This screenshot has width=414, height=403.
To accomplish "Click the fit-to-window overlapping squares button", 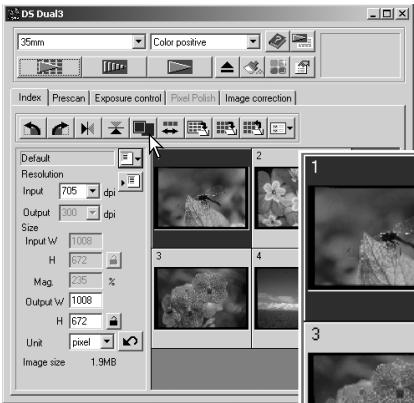I will (x=143, y=128).
